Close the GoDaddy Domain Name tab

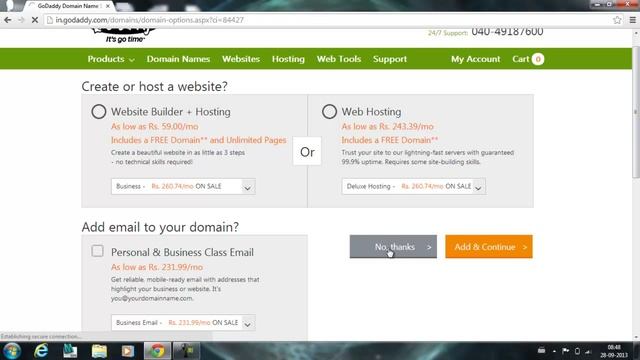coord(108,6)
